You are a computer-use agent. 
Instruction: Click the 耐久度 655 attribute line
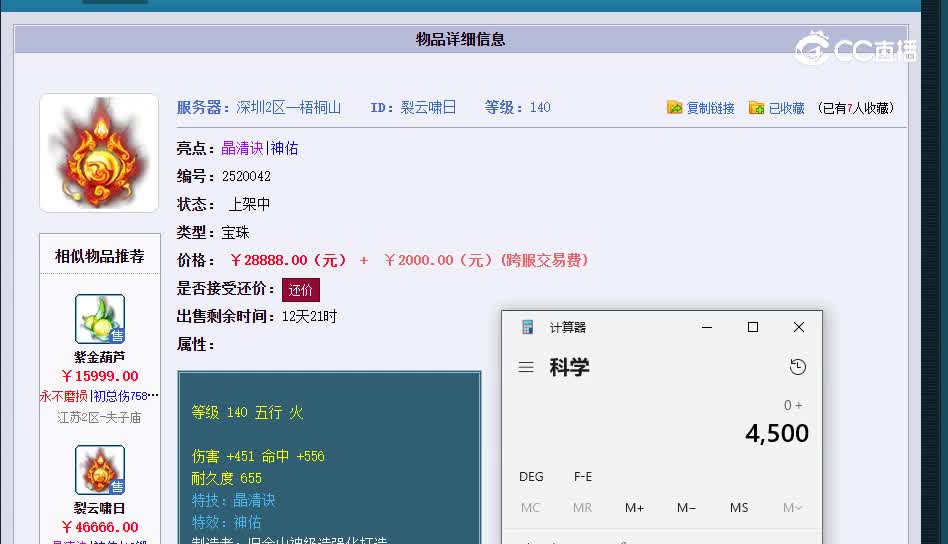226,478
